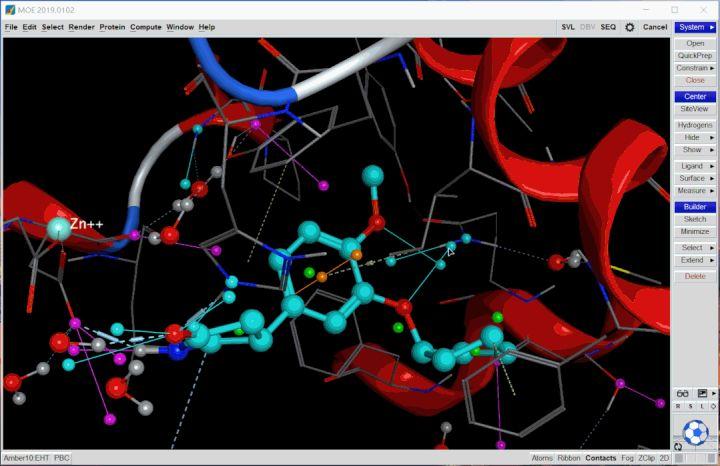Viewport: 720px width, 466px height.
Task: Expand the Measure submenu
Action: coord(695,190)
